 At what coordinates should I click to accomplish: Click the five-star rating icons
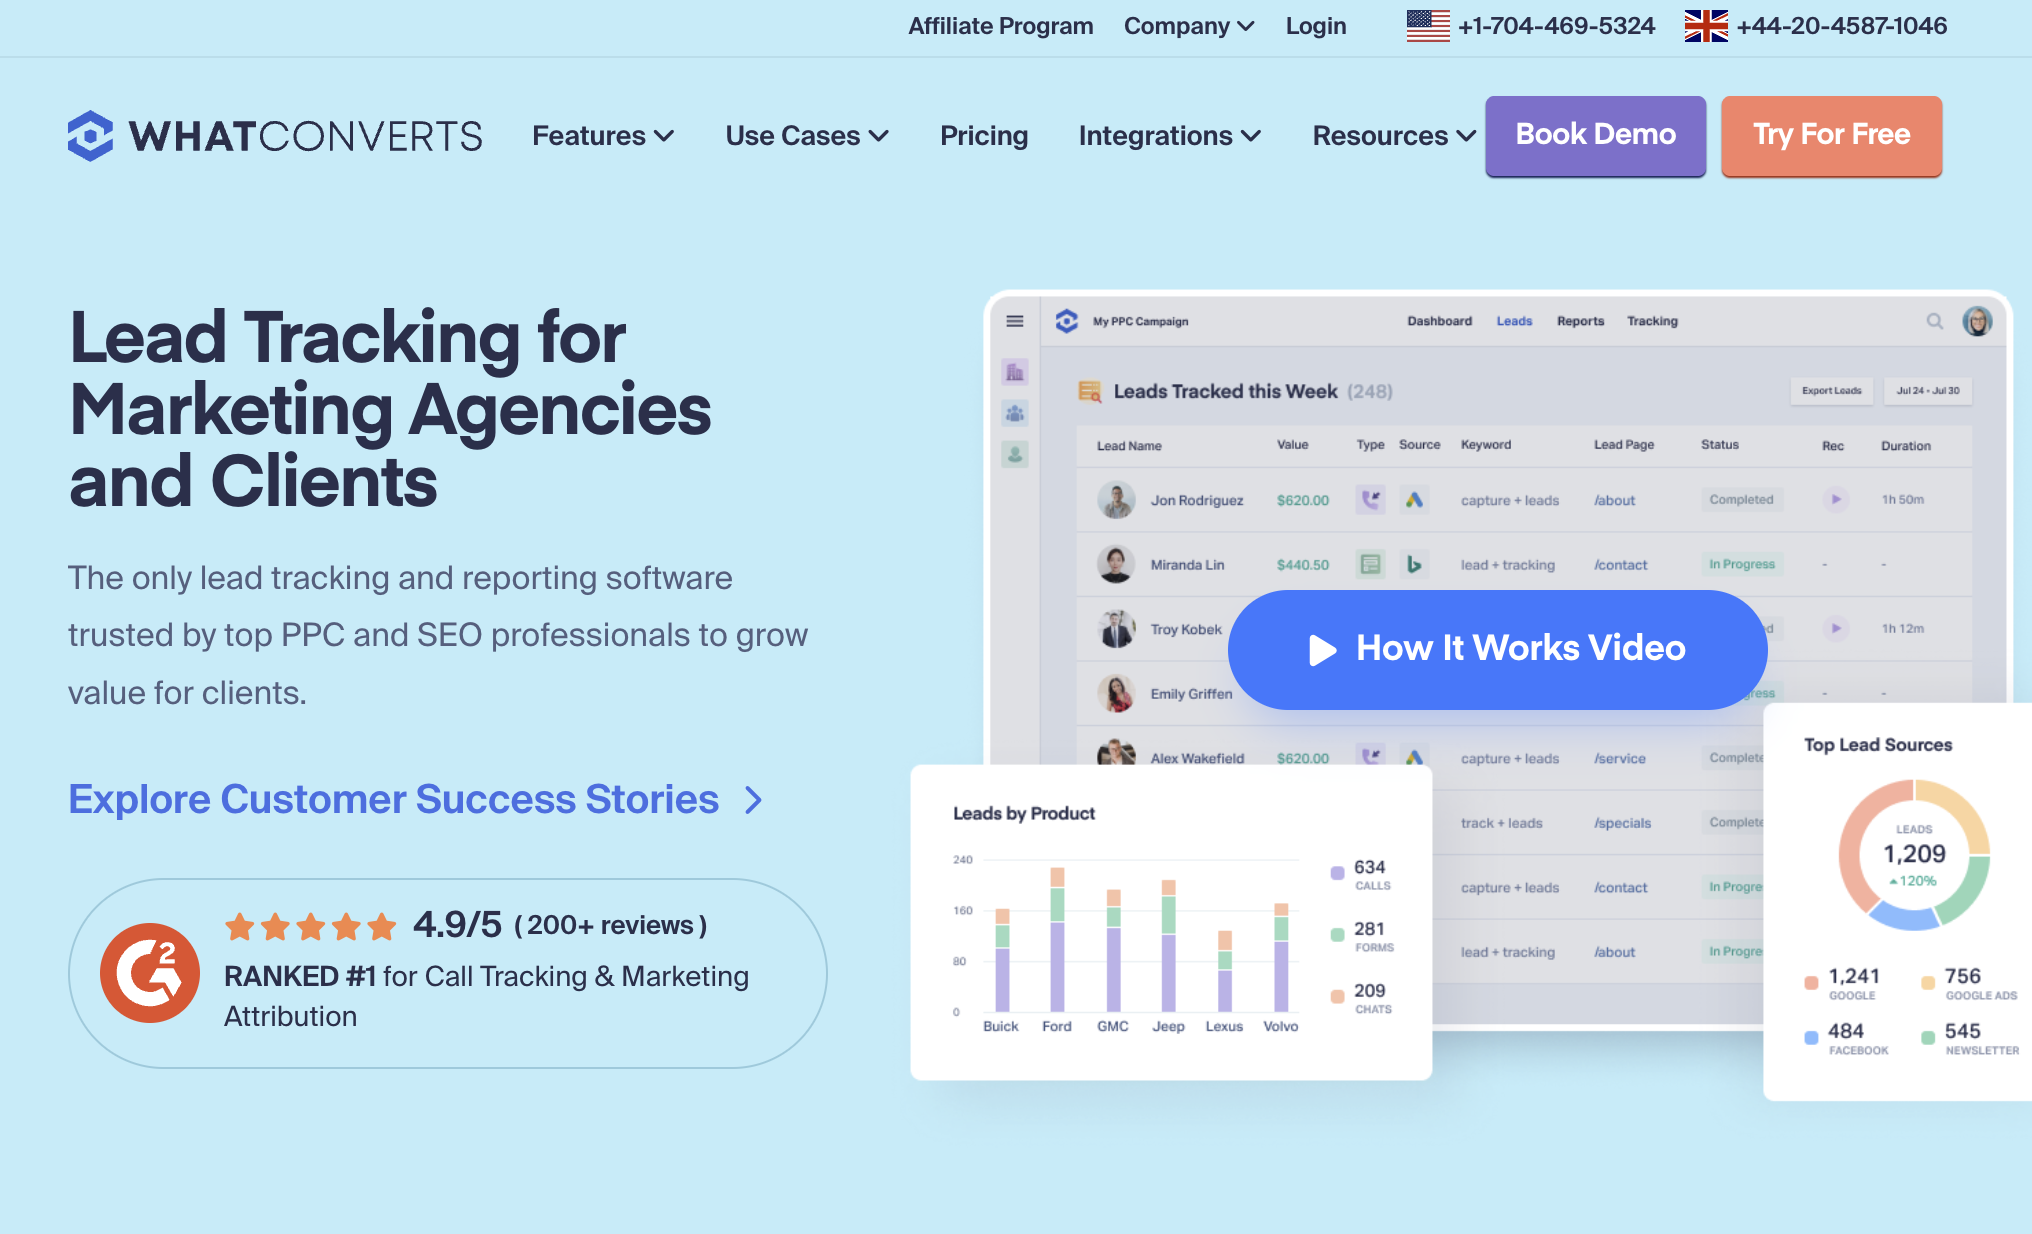coord(311,926)
